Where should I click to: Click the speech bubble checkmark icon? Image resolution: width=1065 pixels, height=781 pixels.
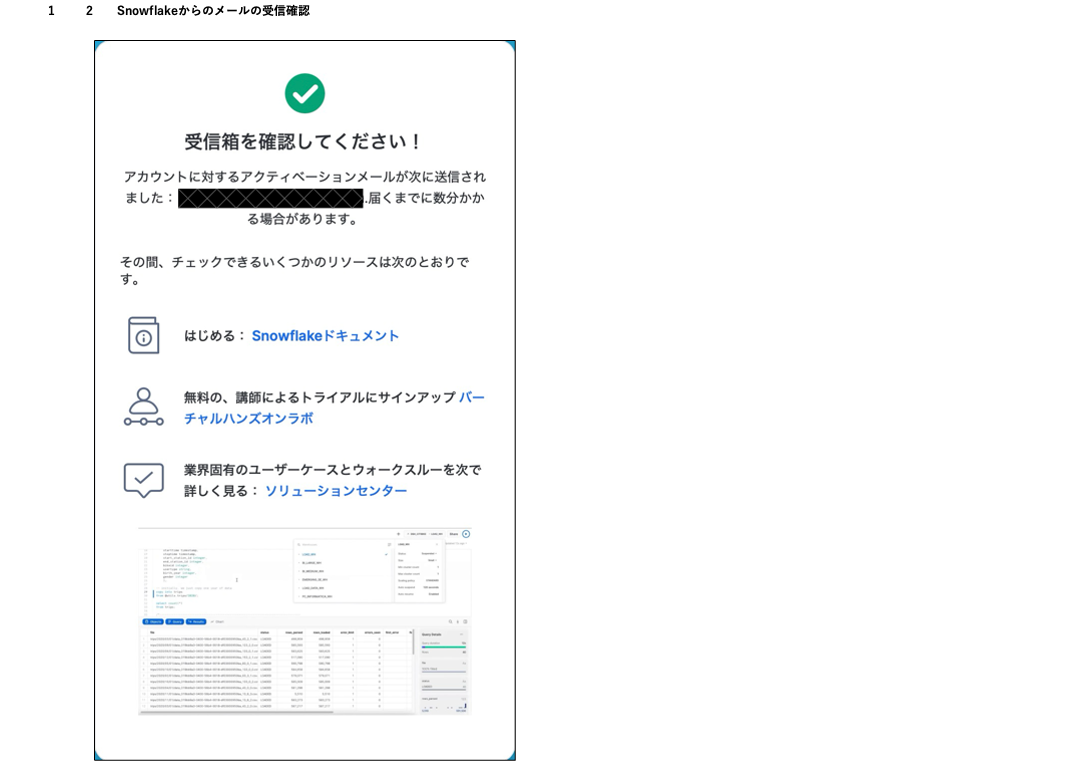click(x=143, y=480)
